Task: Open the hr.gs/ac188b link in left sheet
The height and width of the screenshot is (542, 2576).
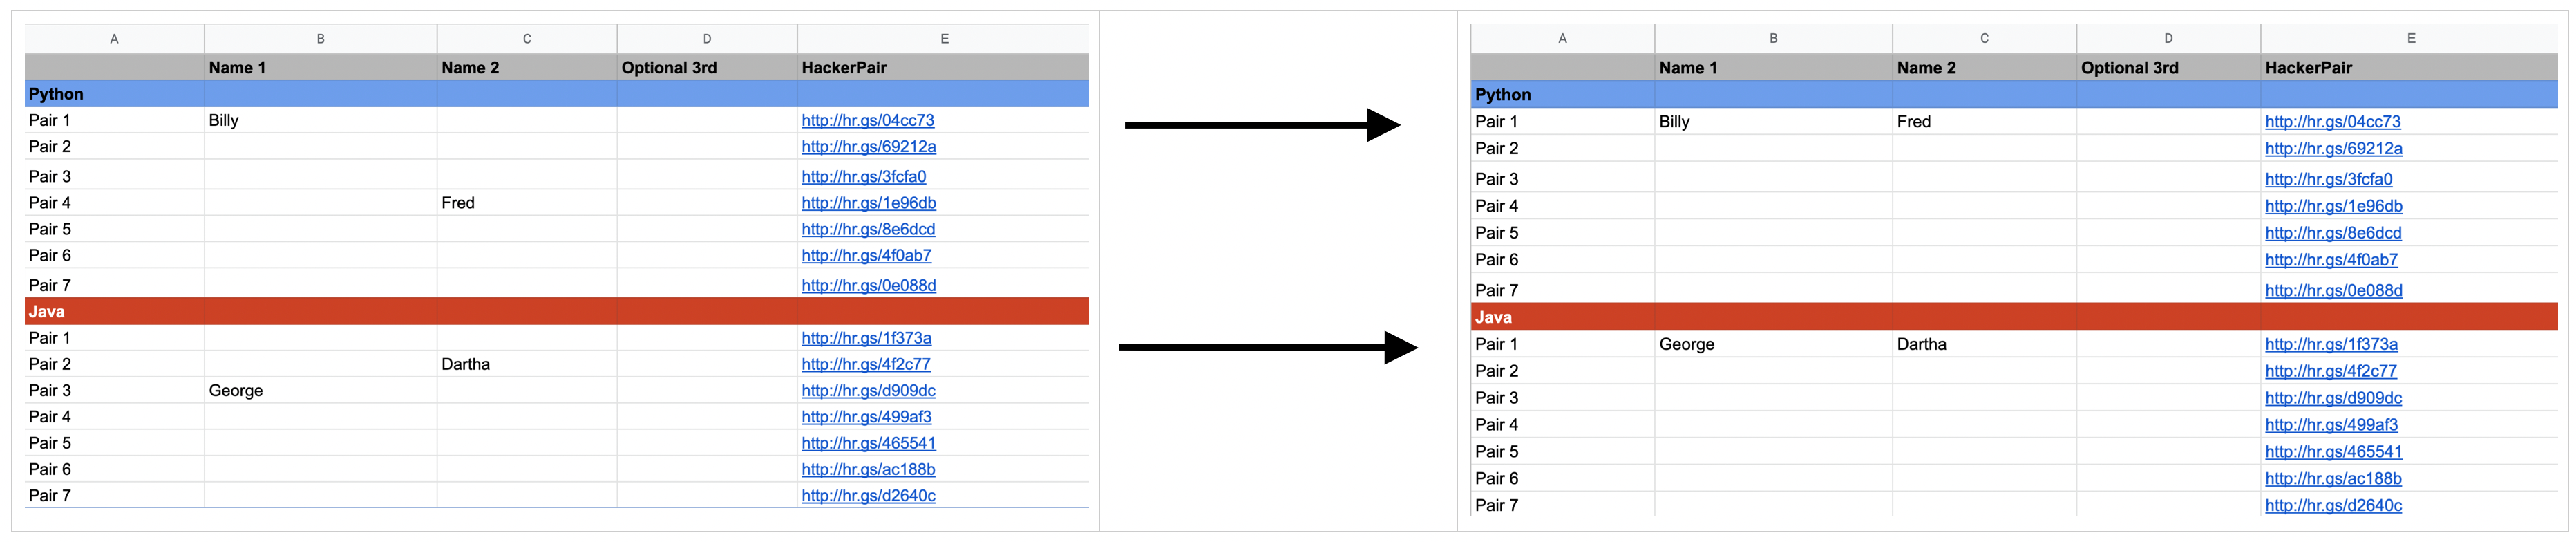Action: pyautogui.click(x=868, y=469)
